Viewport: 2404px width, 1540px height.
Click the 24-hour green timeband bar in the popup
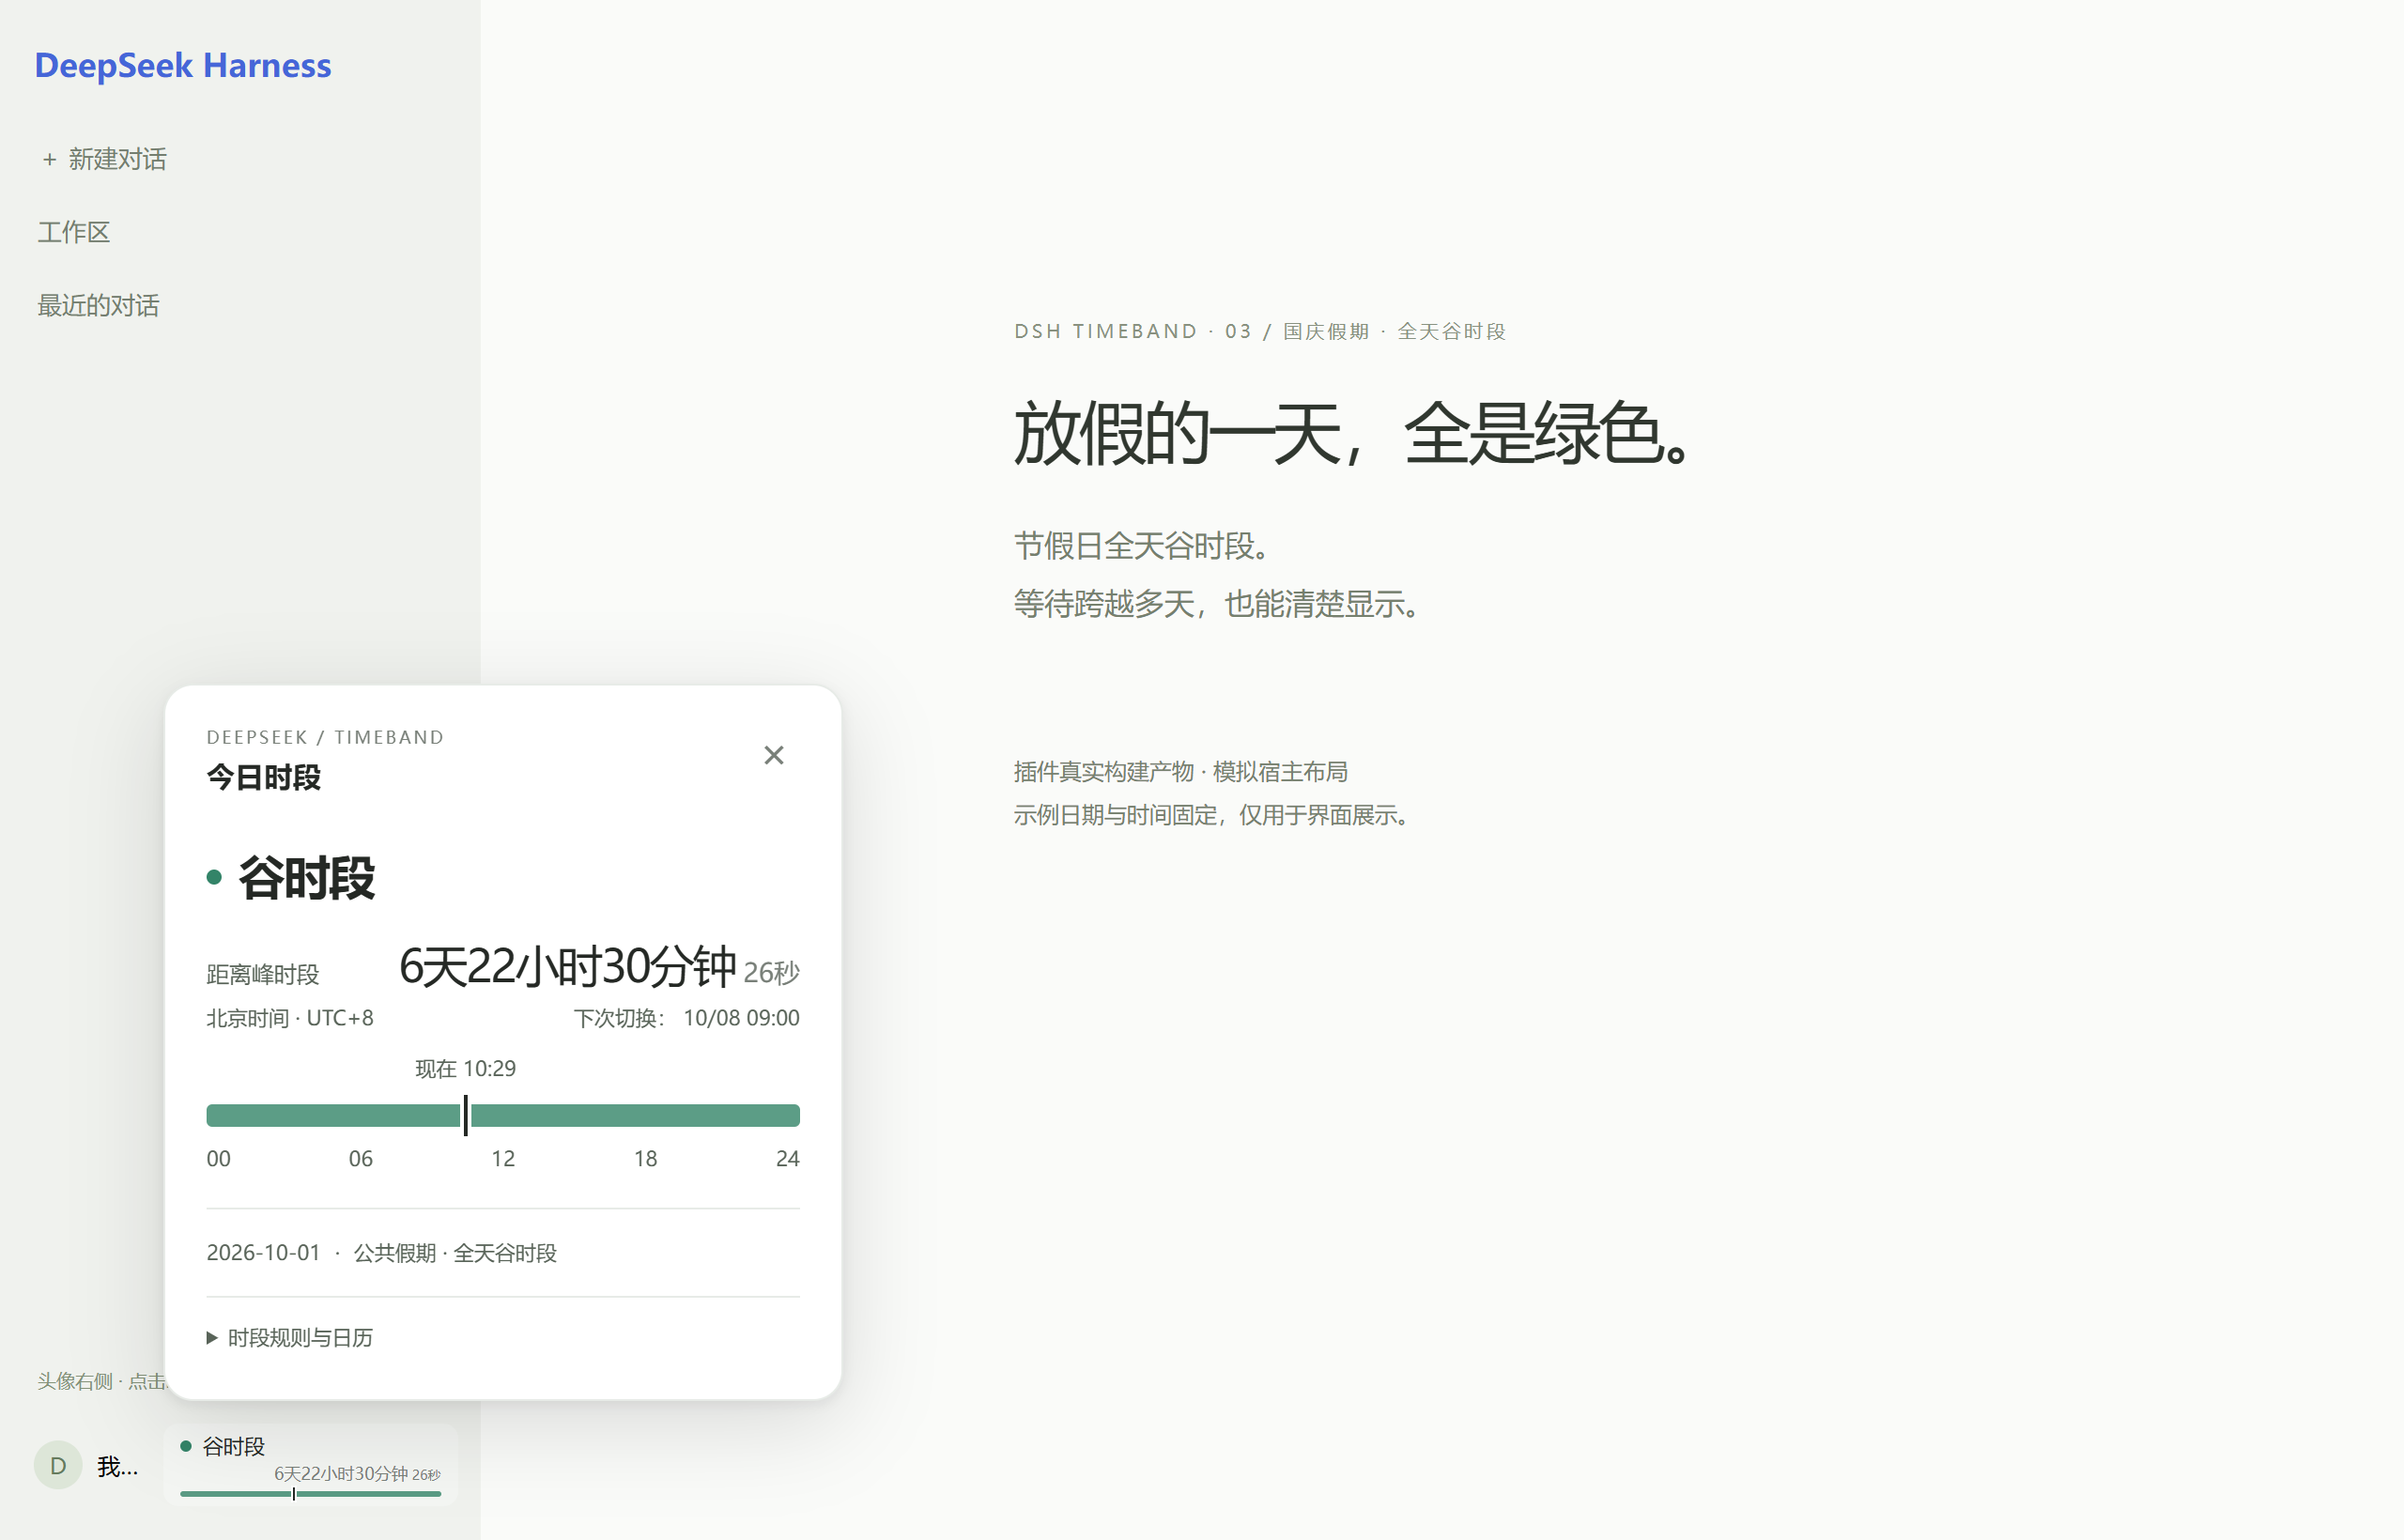[x=503, y=1115]
